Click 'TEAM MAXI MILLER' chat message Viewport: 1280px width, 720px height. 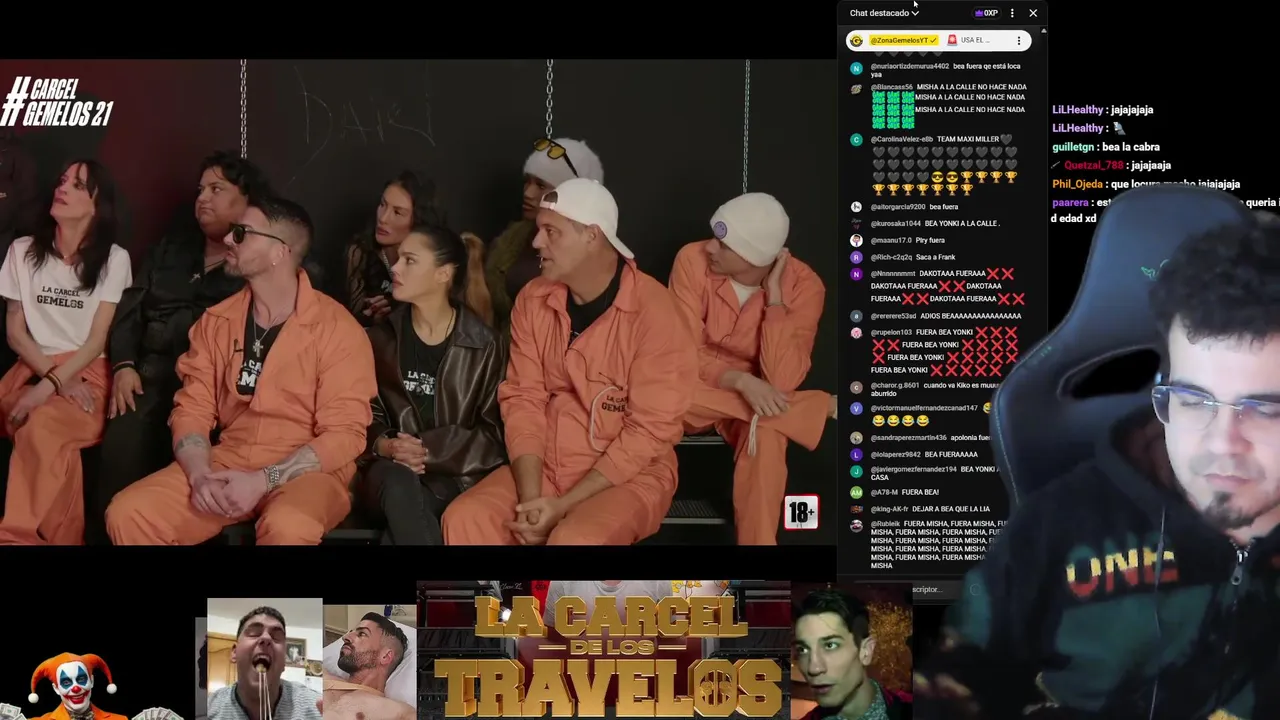(x=967, y=139)
